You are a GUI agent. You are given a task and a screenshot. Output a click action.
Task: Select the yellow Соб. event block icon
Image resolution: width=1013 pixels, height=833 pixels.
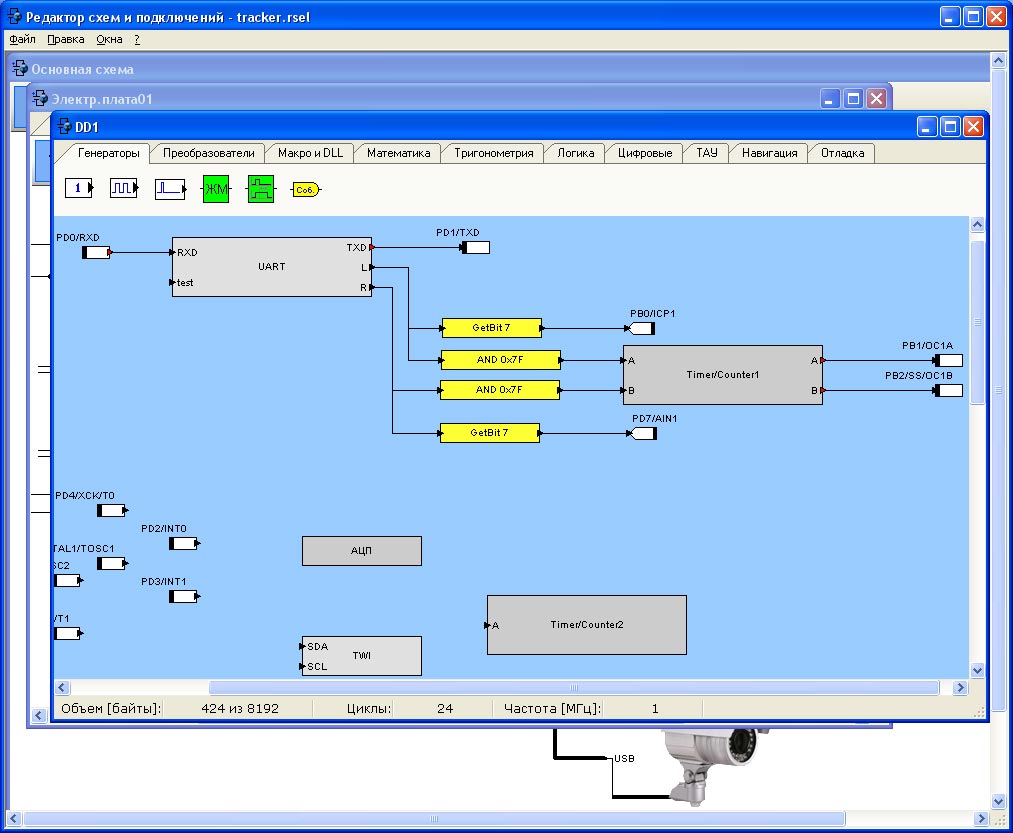pos(306,189)
